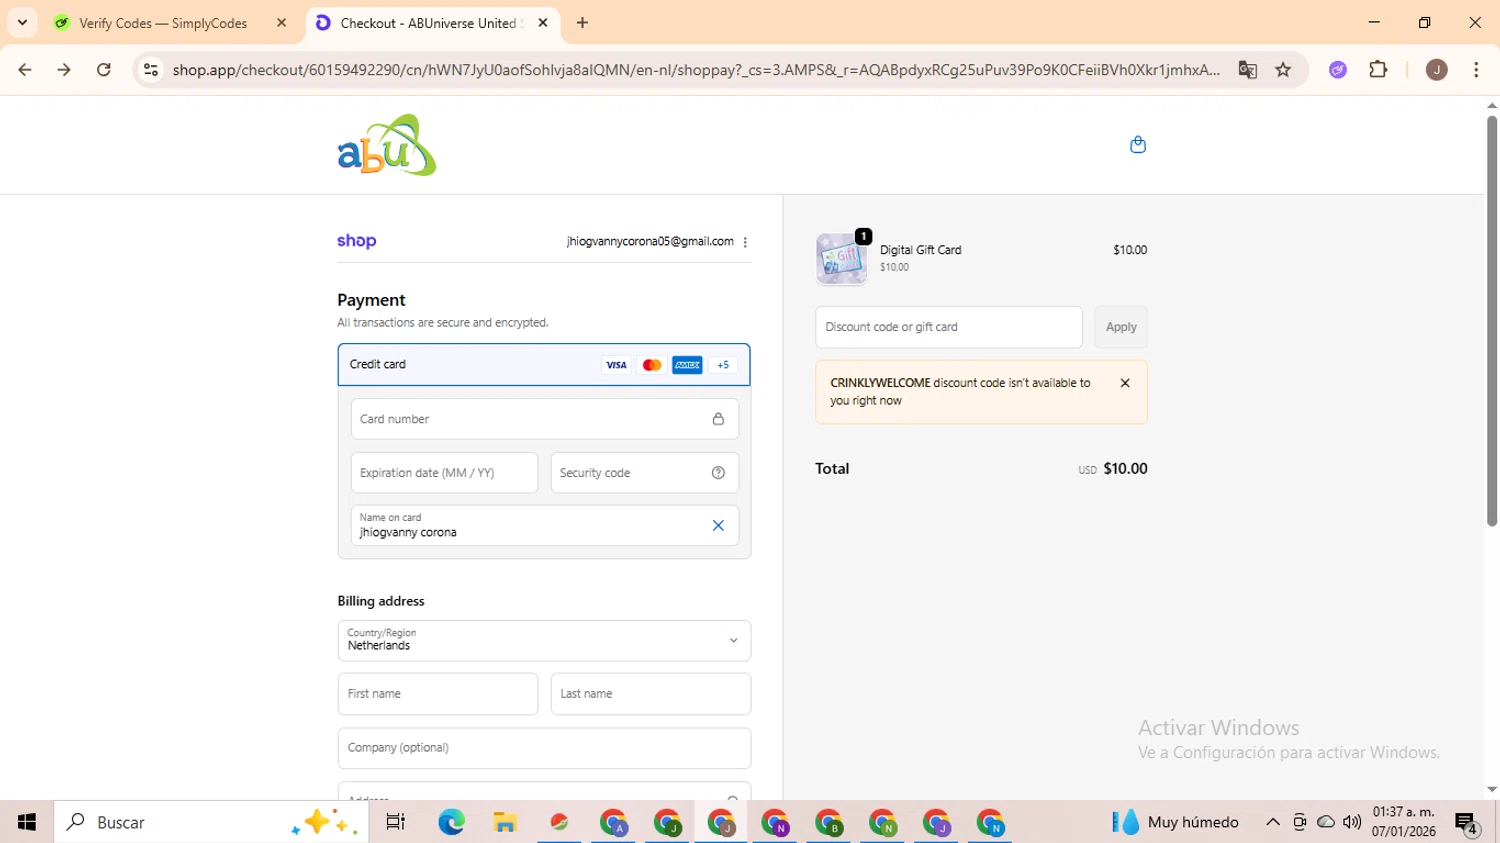Open the notification center icon
The height and width of the screenshot is (843, 1500).
[x=1466, y=823]
